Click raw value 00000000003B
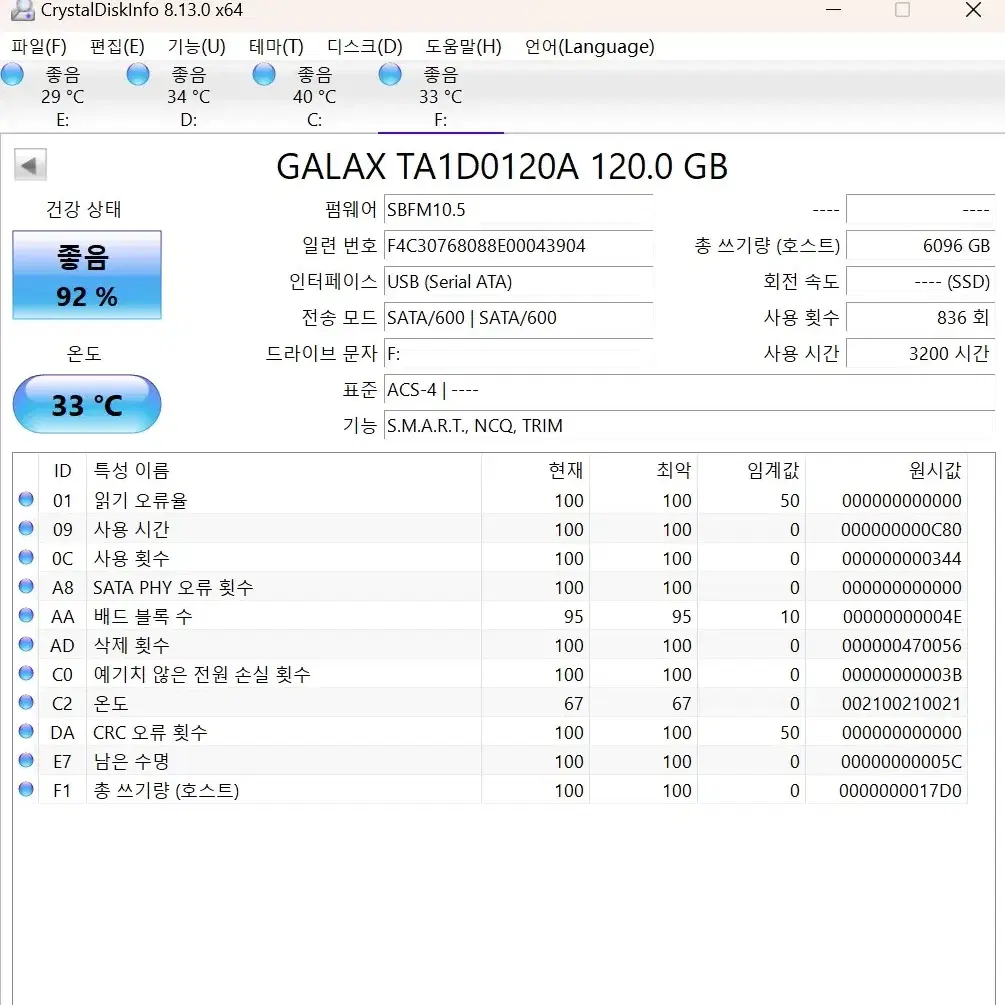 pos(902,674)
